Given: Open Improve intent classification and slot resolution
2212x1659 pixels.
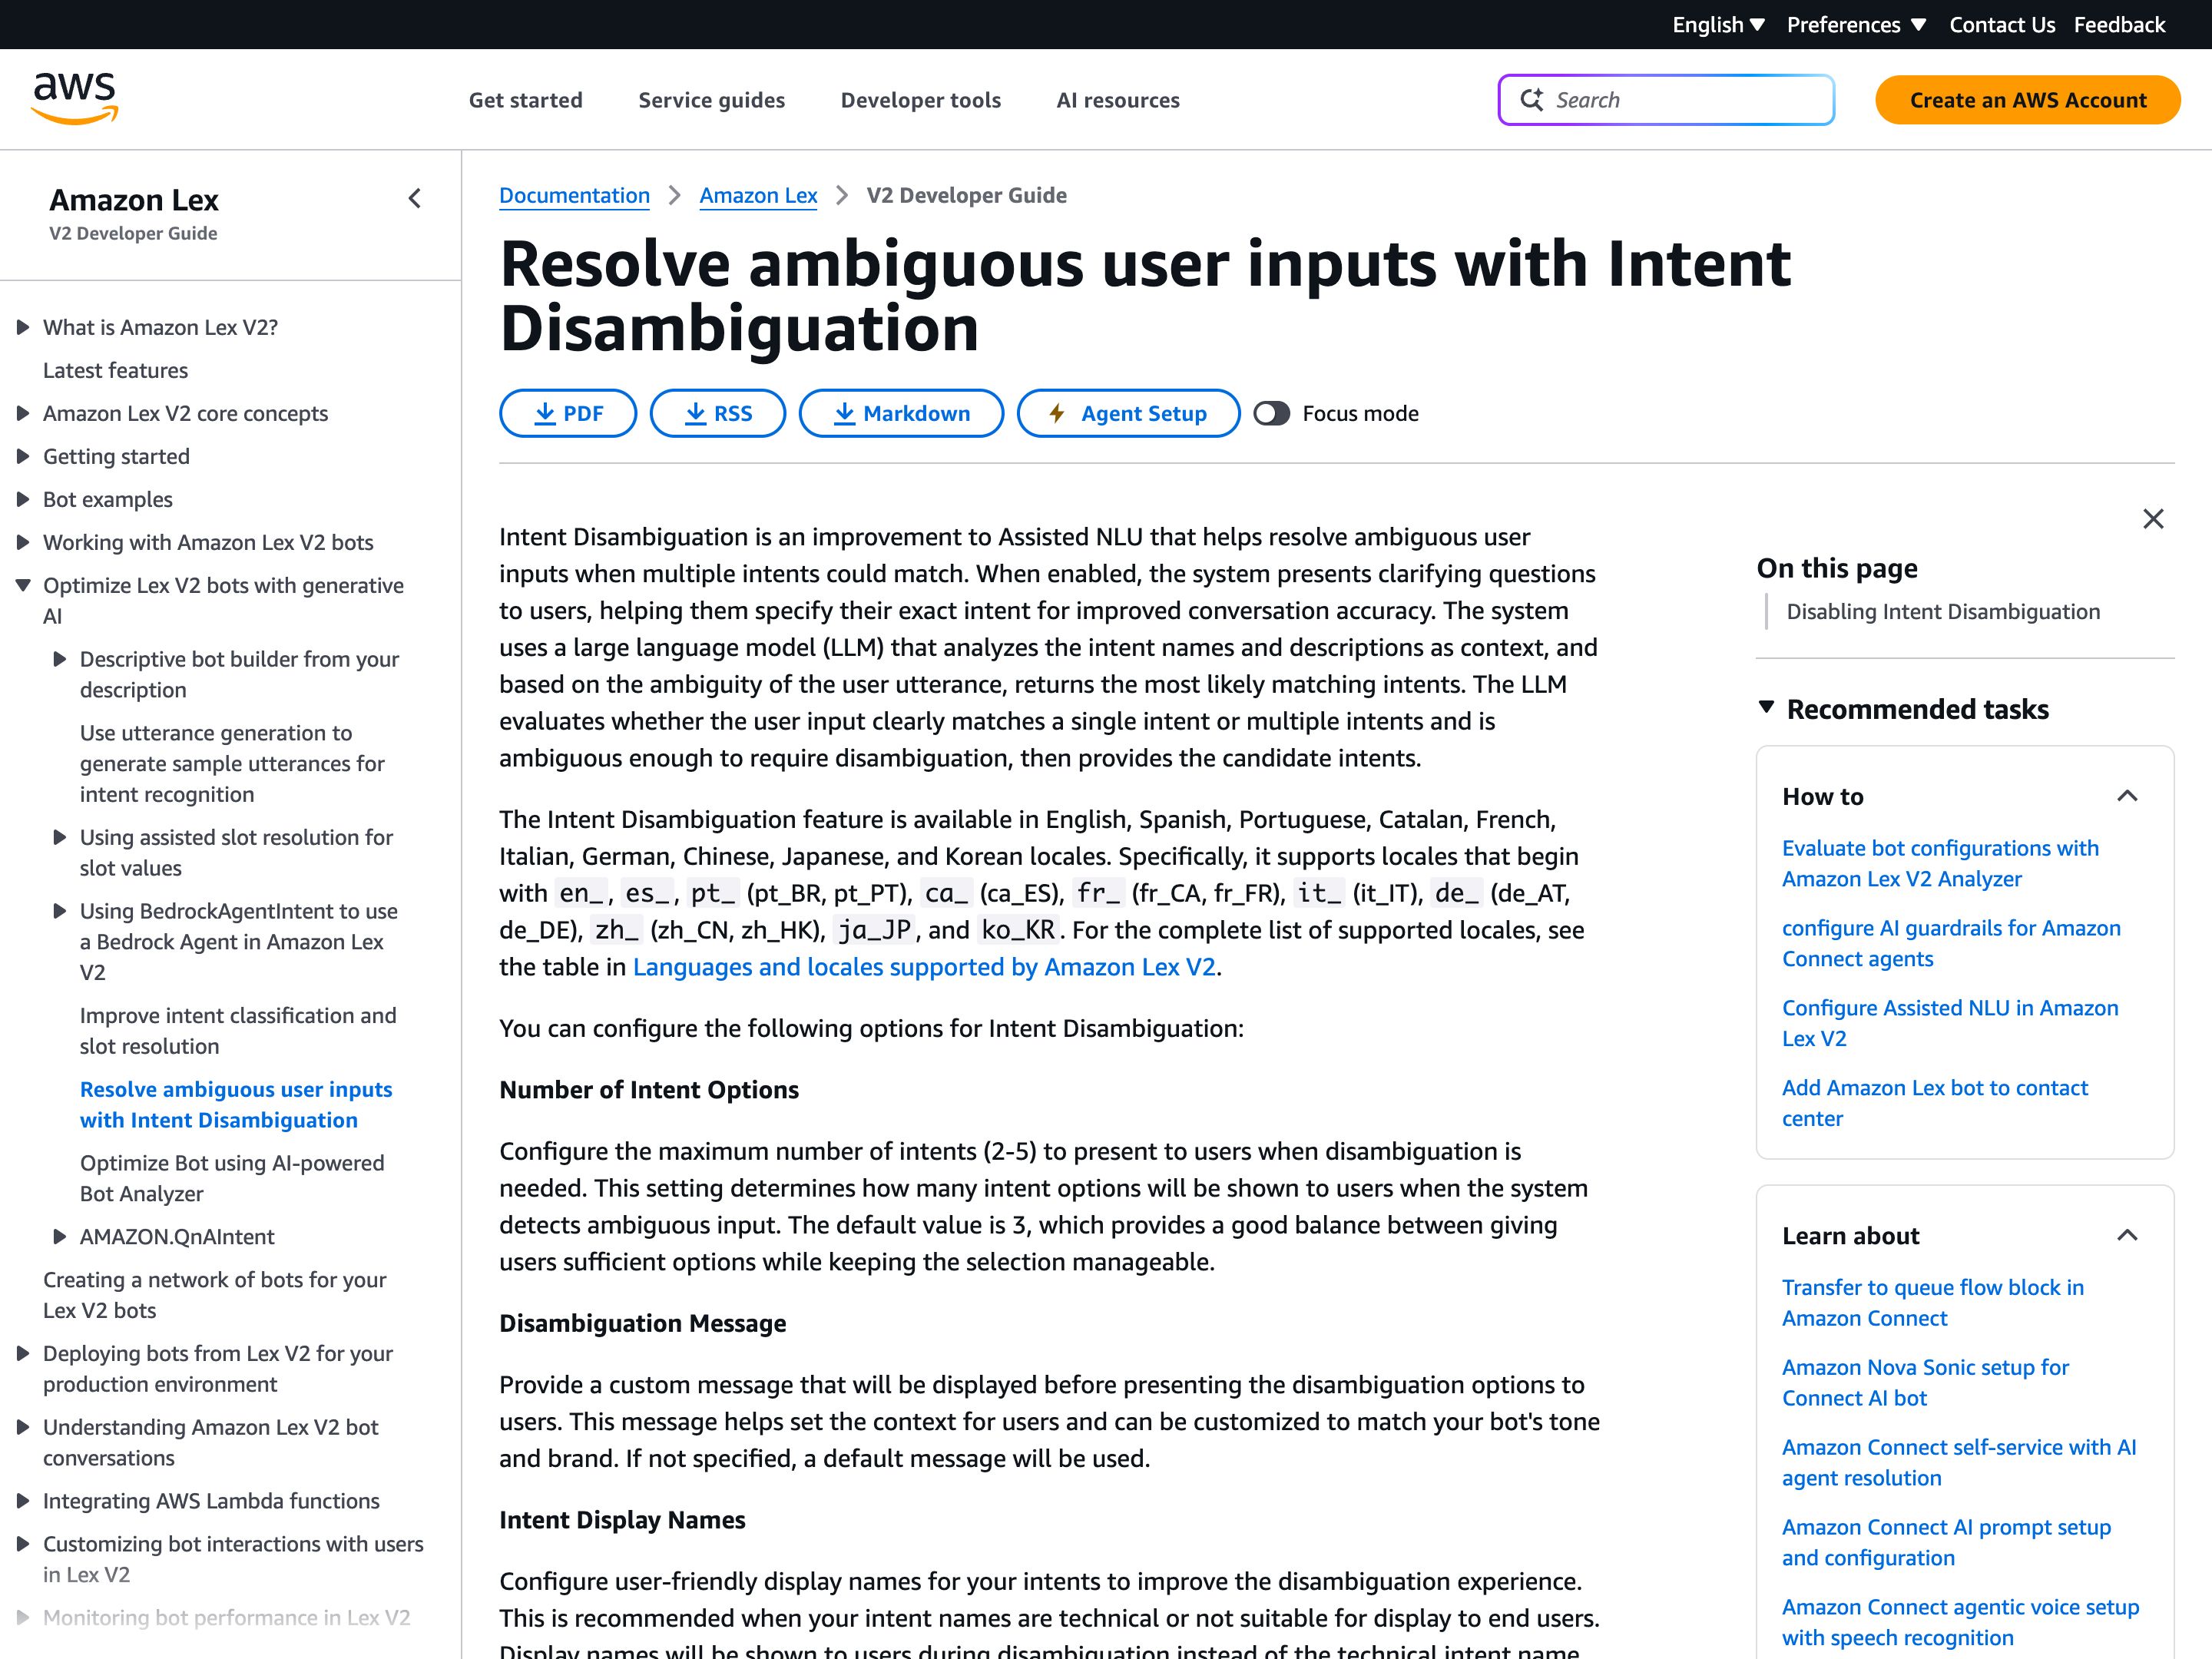Looking at the screenshot, I should coord(238,1030).
